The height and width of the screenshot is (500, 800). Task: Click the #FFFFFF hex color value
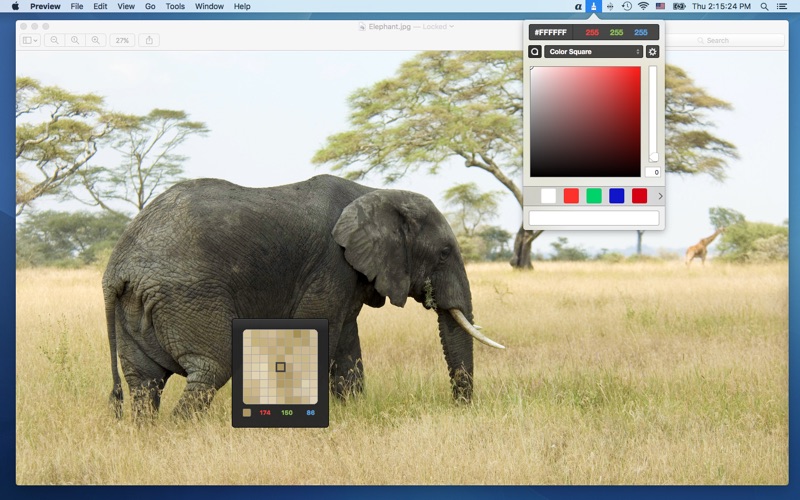click(551, 32)
